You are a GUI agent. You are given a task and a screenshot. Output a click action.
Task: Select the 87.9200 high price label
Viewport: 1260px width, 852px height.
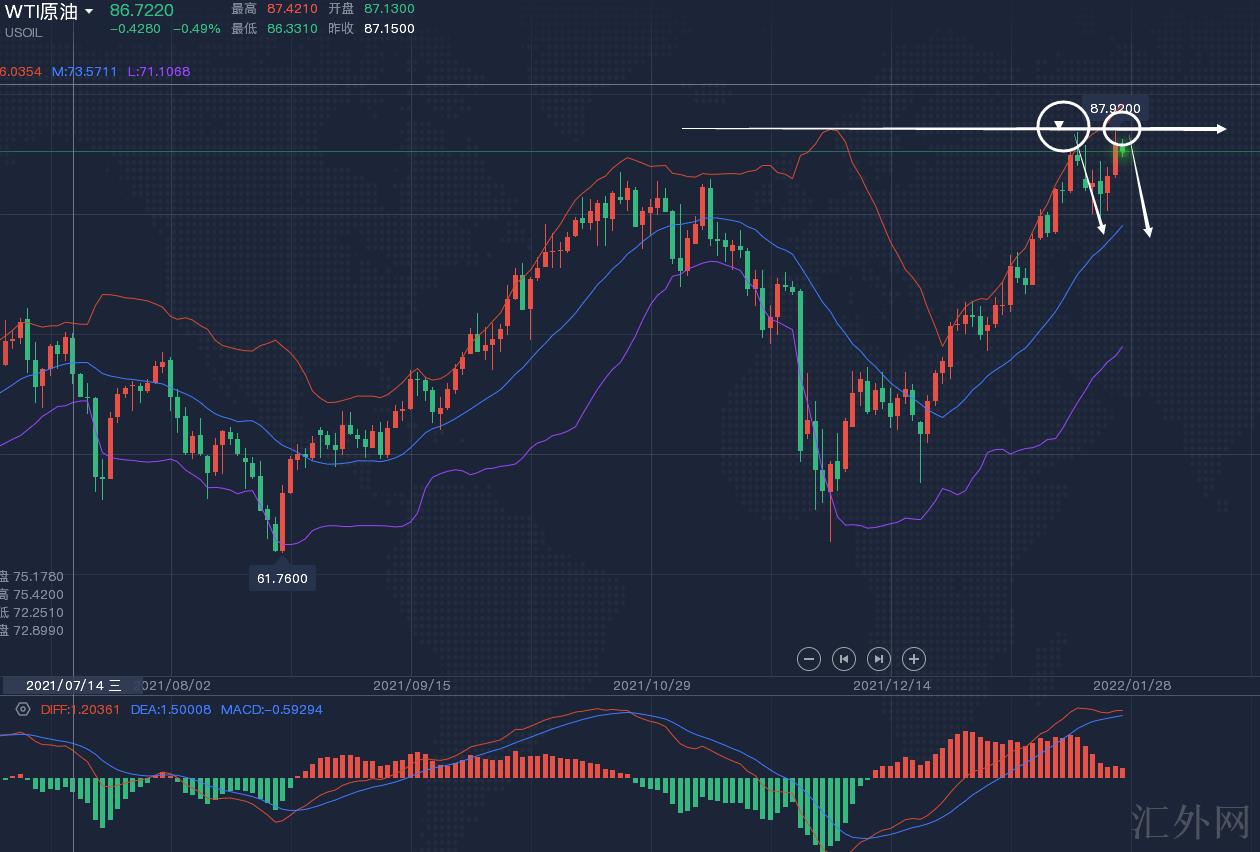1115,108
